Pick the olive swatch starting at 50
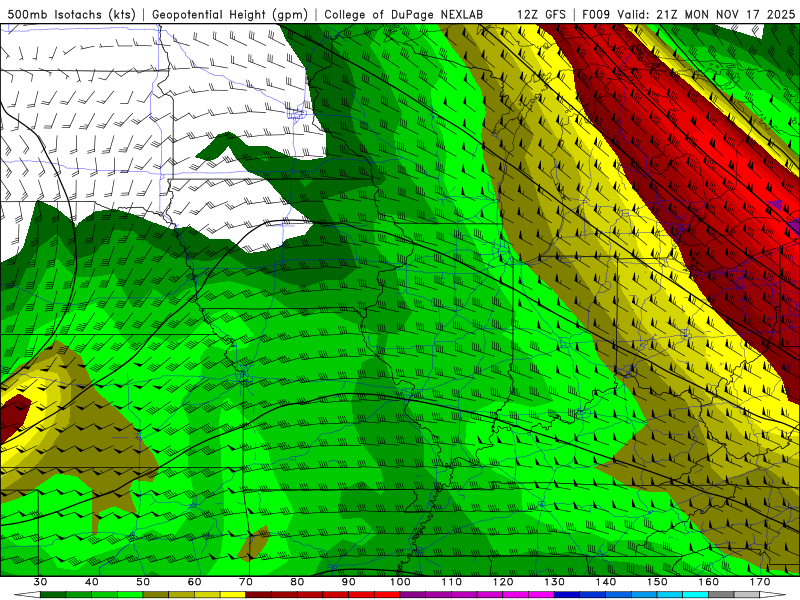This screenshot has width=800, height=600. point(156,594)
